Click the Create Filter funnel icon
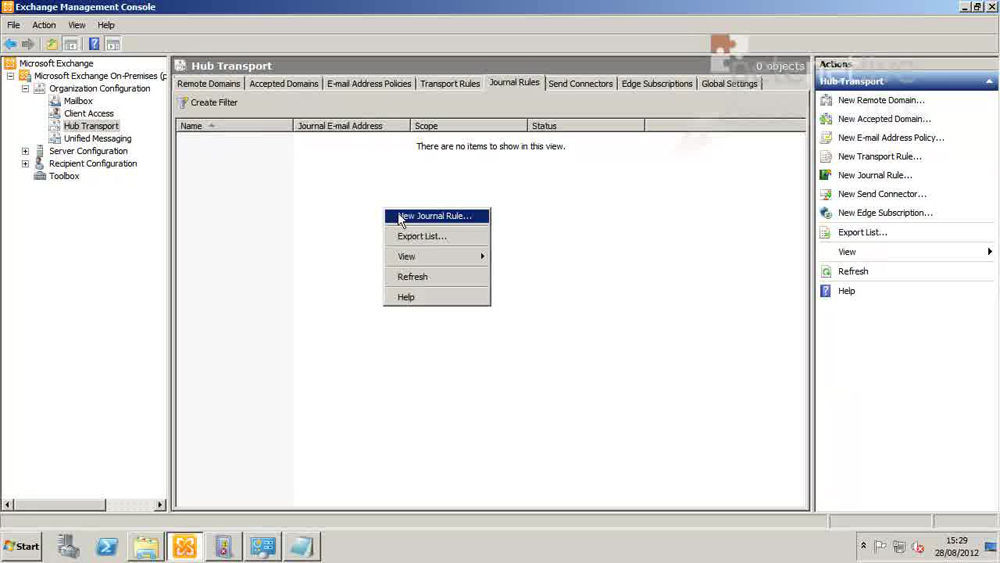 (183, 102)
